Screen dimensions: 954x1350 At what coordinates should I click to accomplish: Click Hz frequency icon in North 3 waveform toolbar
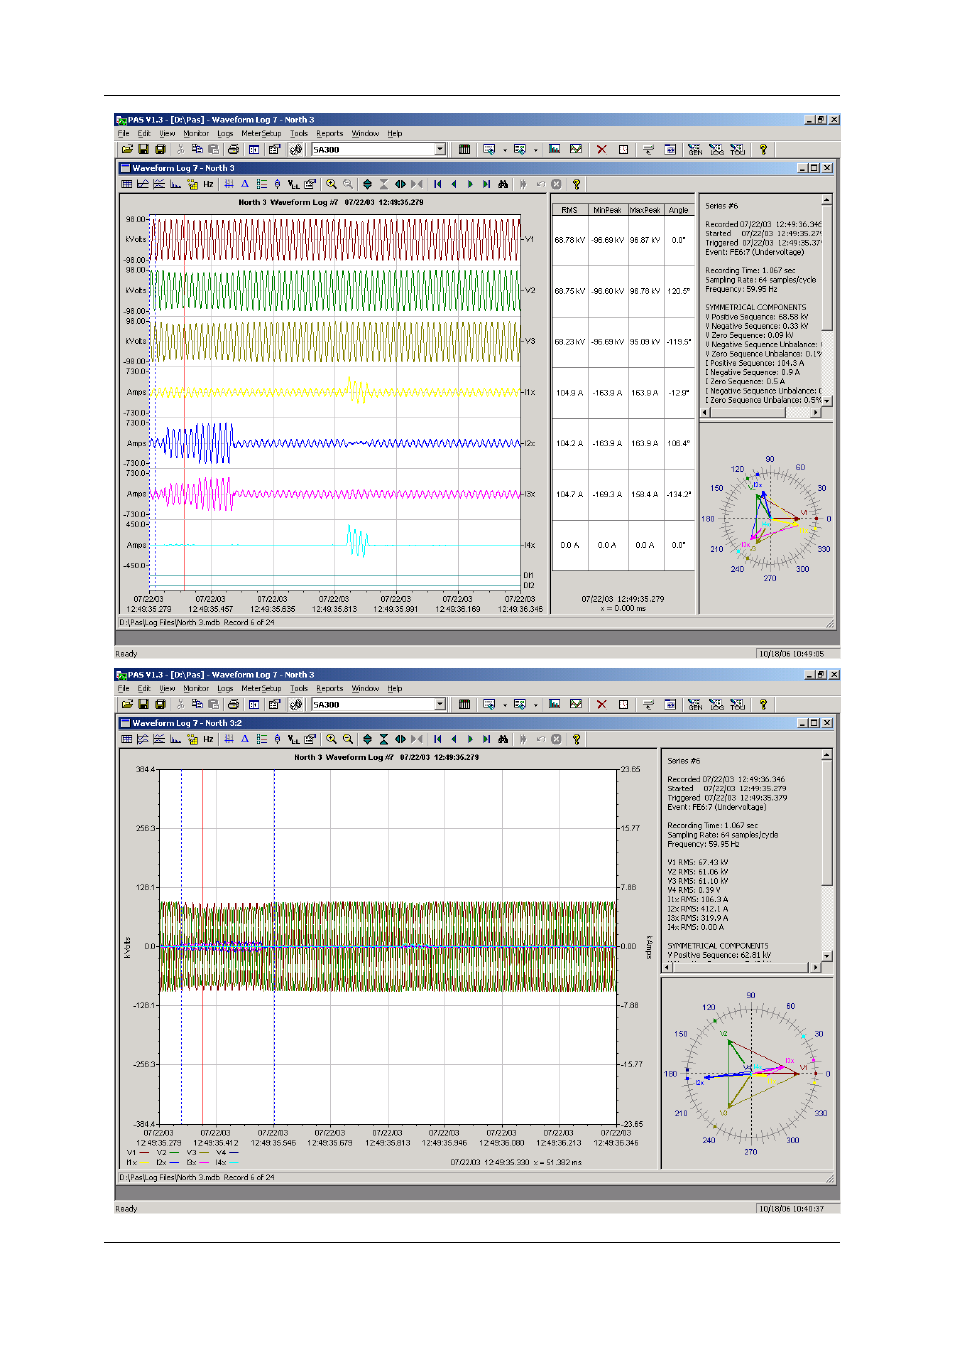coord(208,184)
